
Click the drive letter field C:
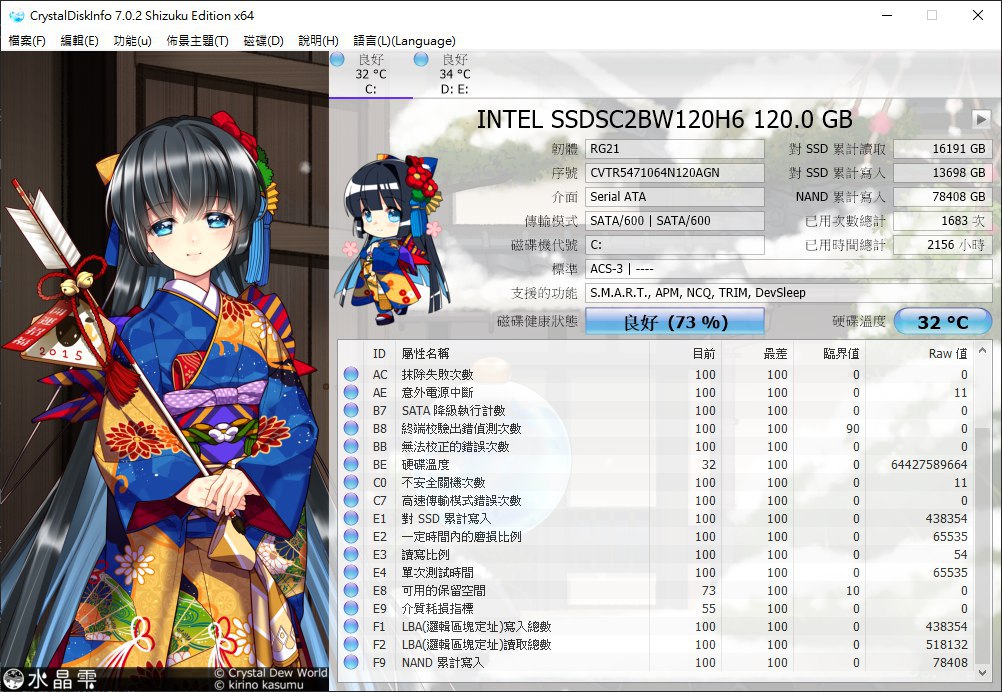(x=675, y=245)
